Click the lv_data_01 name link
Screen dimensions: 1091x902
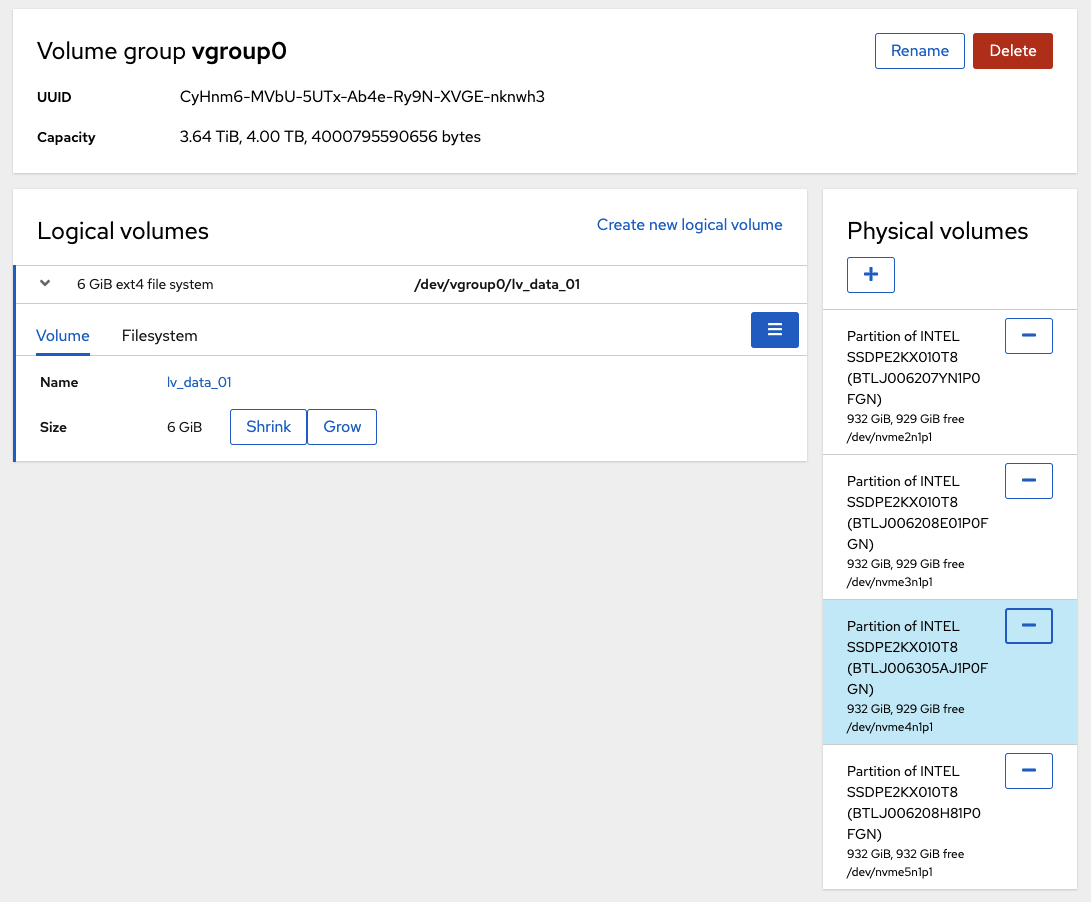[x=199, y=382]
